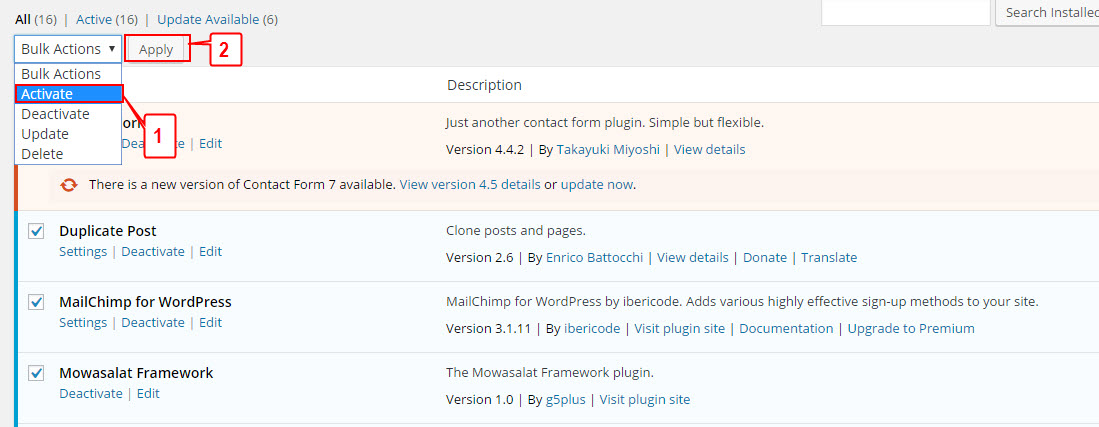Open Edit link for Contact Form 7
Image resolution: width=1099 pixels, height=427 pixels.
coord(210,144)
